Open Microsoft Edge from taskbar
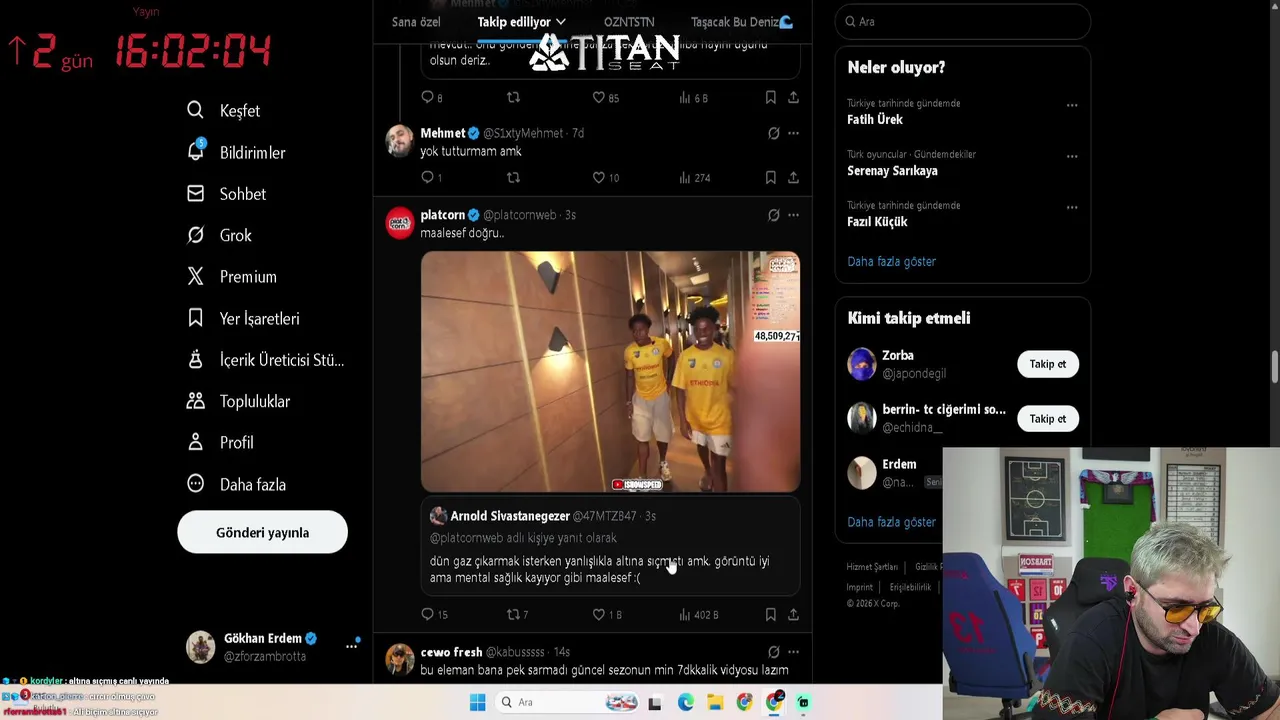Screen dimensions: 1280x720 (x=685, y=703)
